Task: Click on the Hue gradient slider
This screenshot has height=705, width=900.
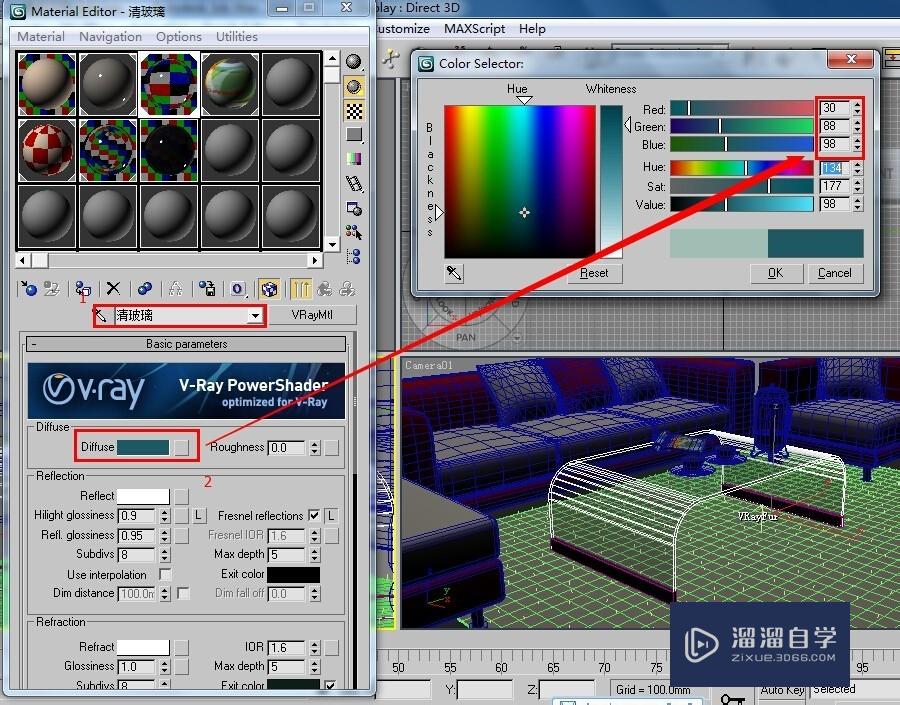Action: pos(742,168)
